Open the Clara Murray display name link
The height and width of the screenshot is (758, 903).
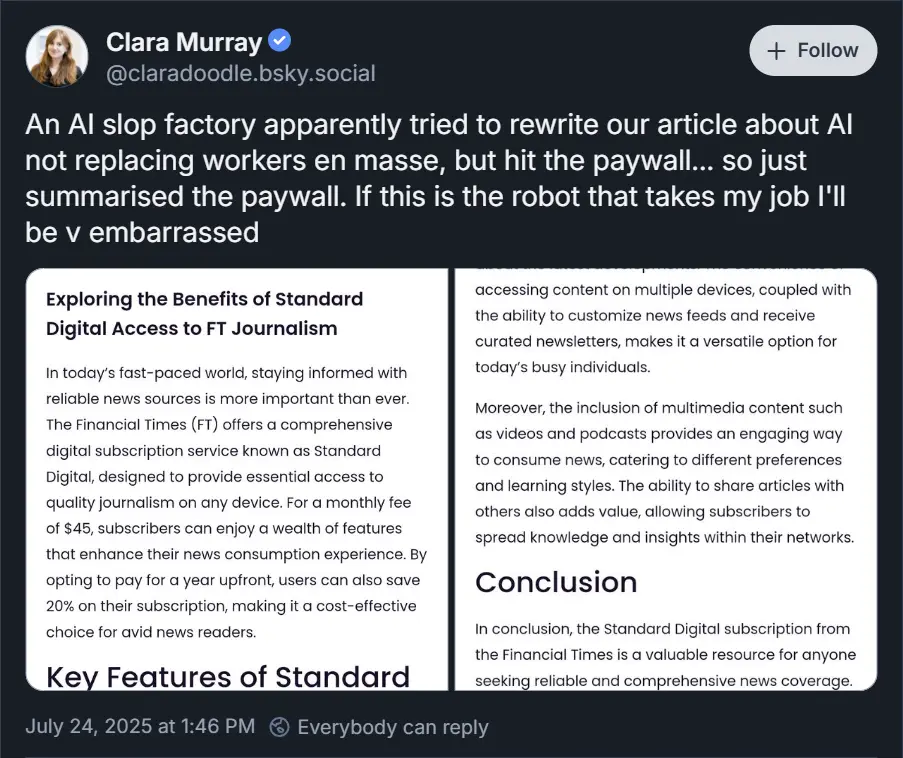coord(184,43)
